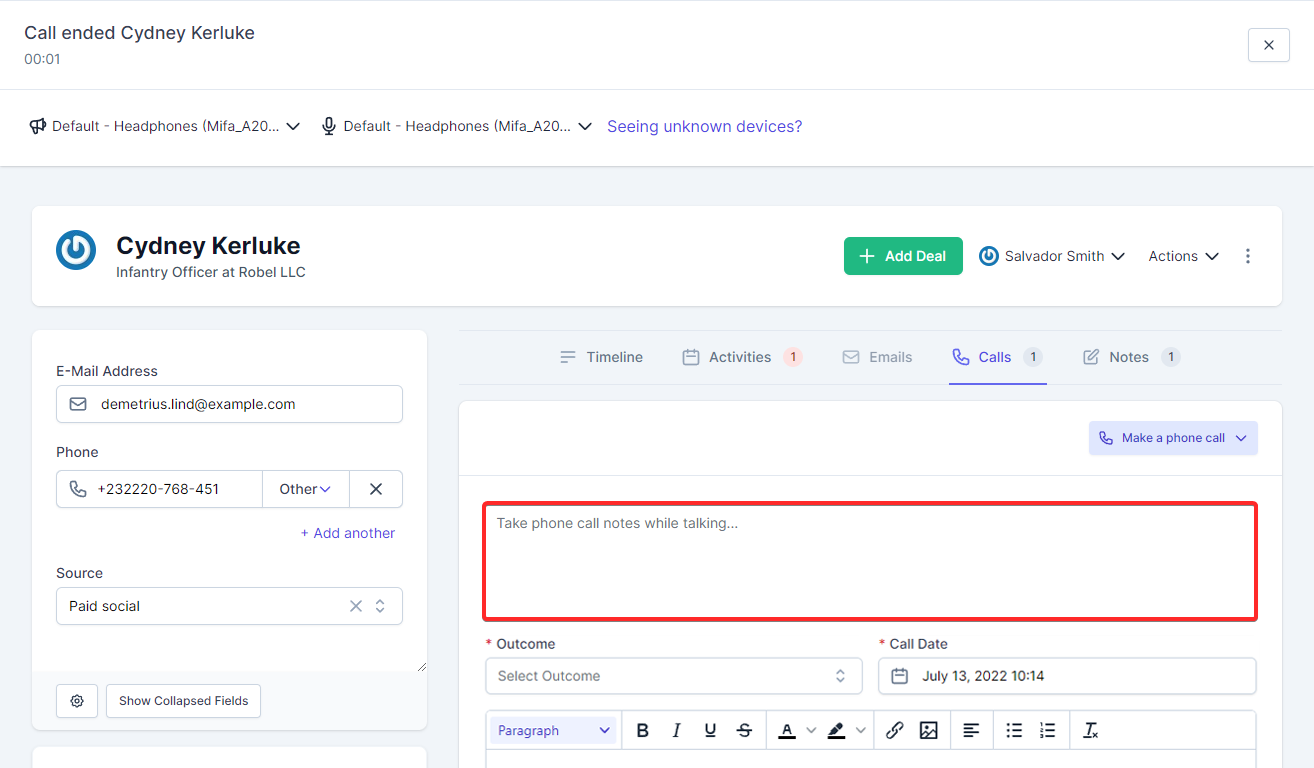Apply italic formatting in editor

[677, 731]
